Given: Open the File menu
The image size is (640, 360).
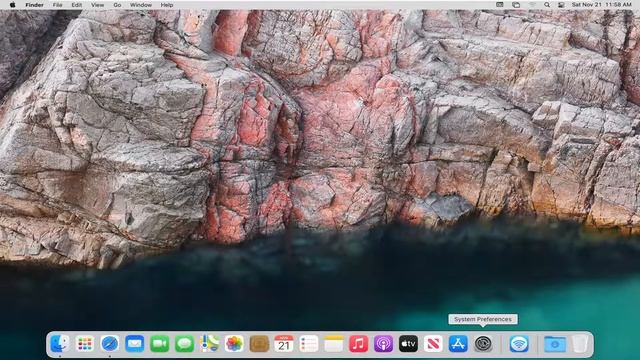Looking at the screenshot, I should (x=58, y=5).
